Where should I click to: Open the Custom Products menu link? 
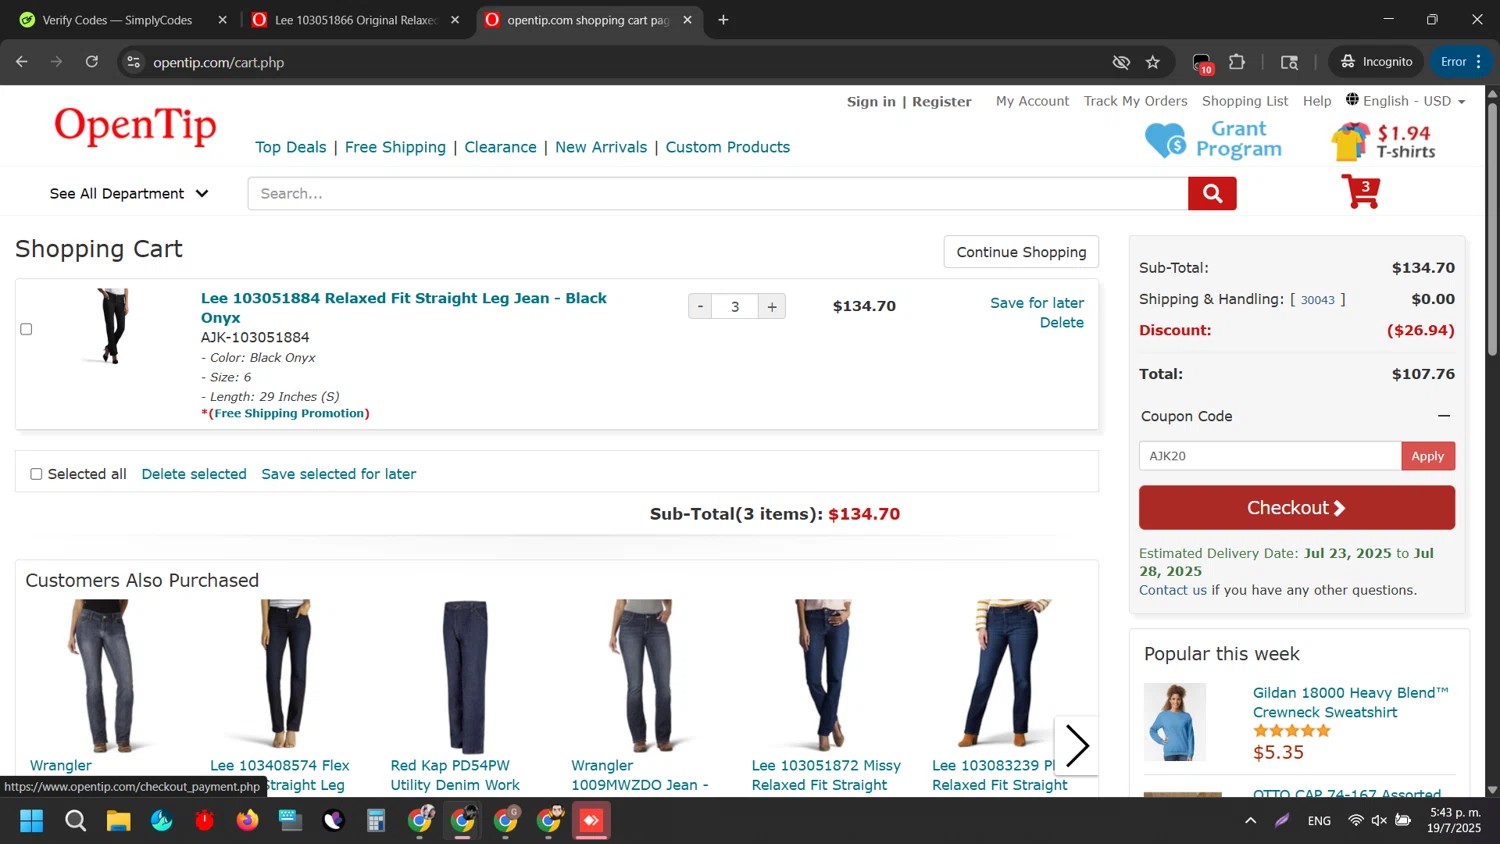point(728,147)
